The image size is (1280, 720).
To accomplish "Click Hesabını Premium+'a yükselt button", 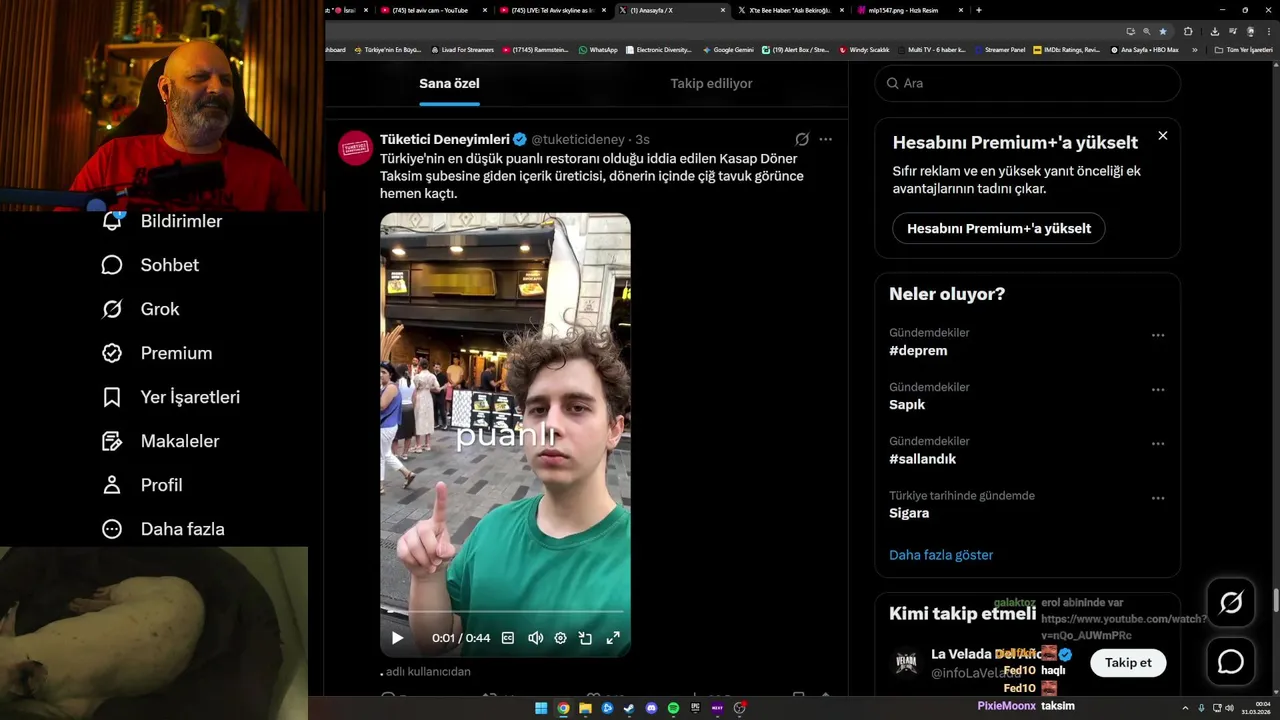I will pyautogui.click(x=999, y=228).
